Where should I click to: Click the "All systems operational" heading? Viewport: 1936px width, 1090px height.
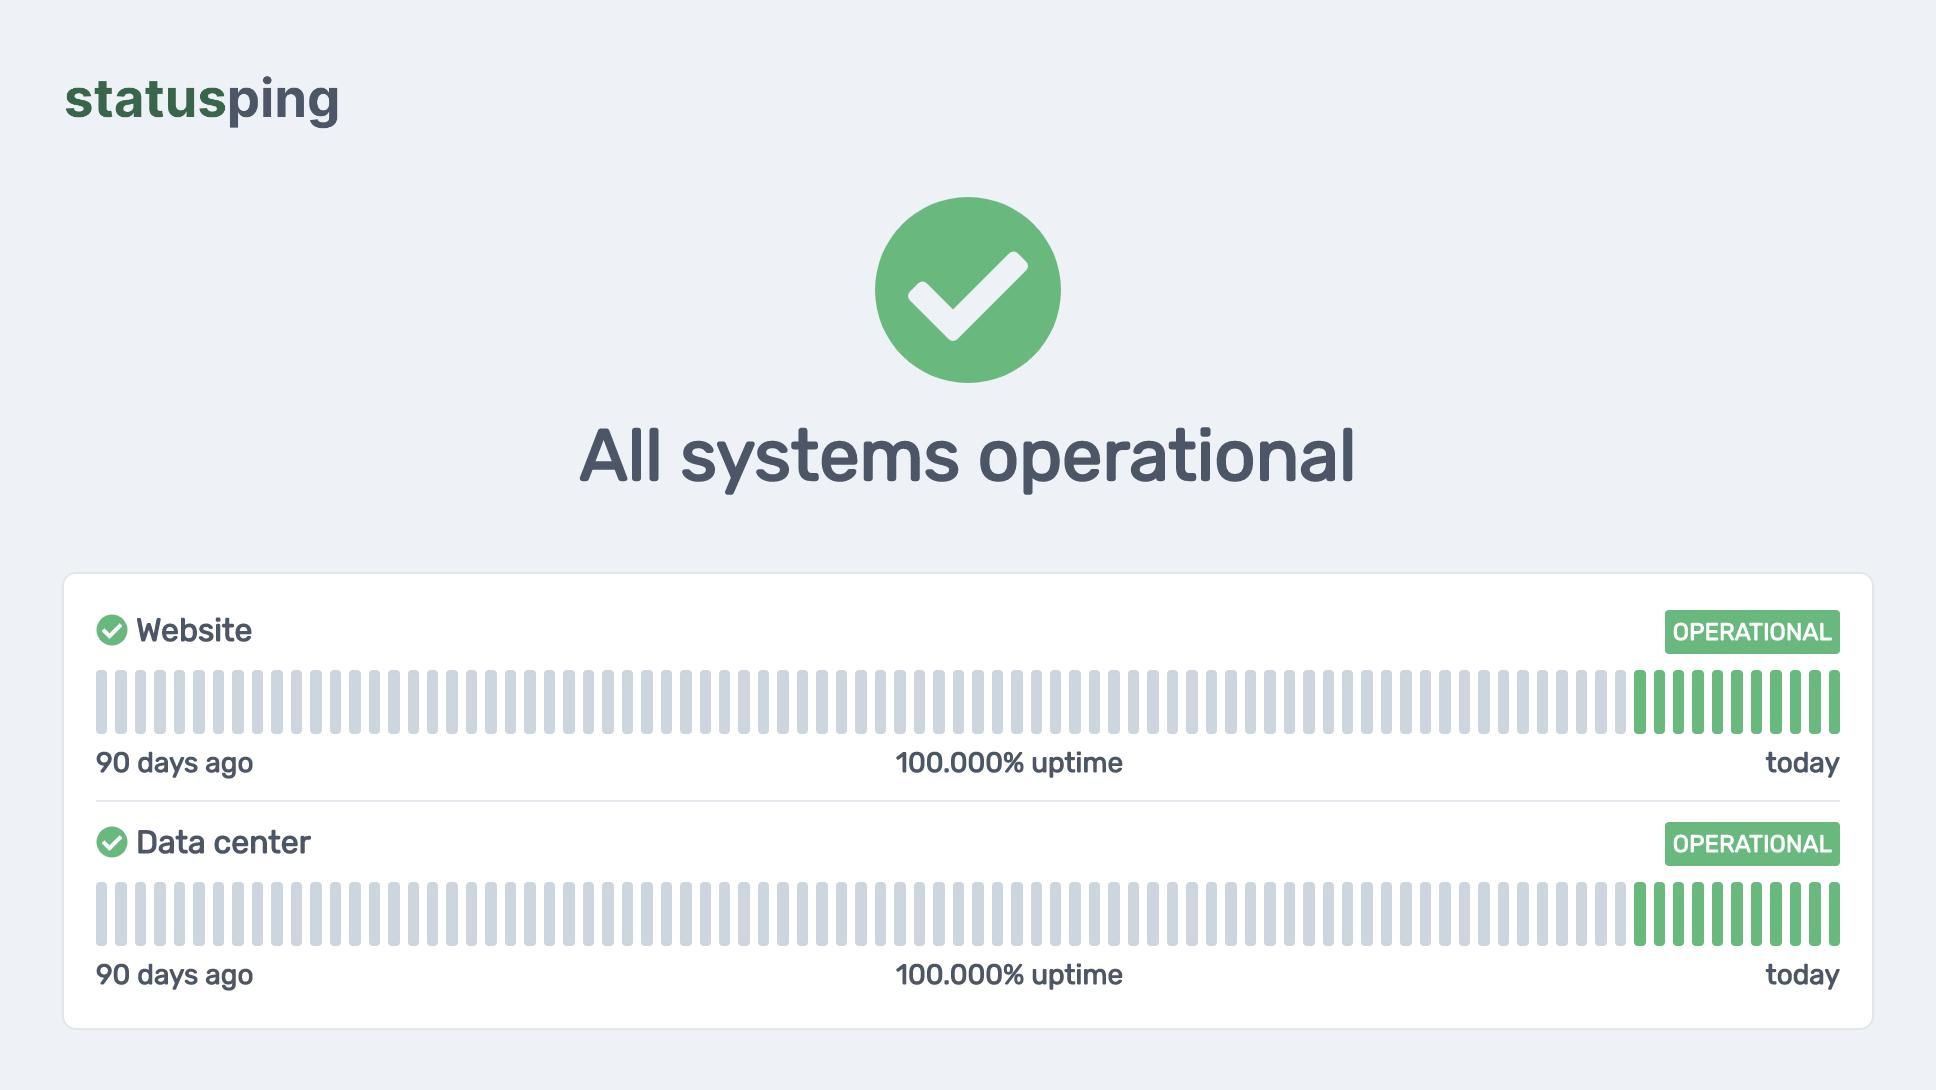[x=967, y=456]
